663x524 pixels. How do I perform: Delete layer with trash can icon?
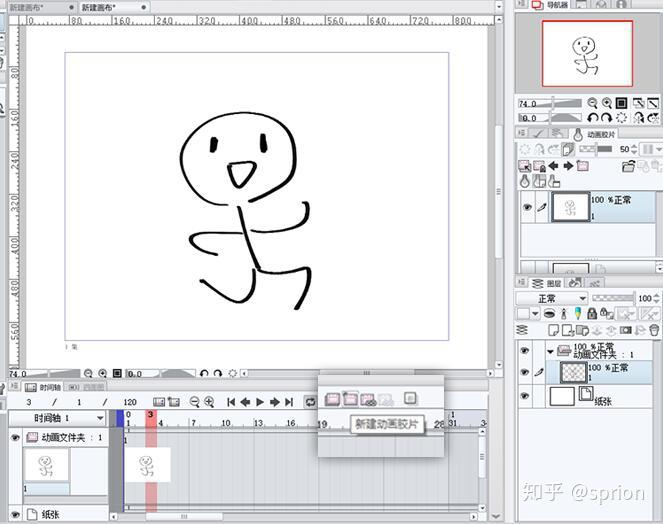pos(654,330)
